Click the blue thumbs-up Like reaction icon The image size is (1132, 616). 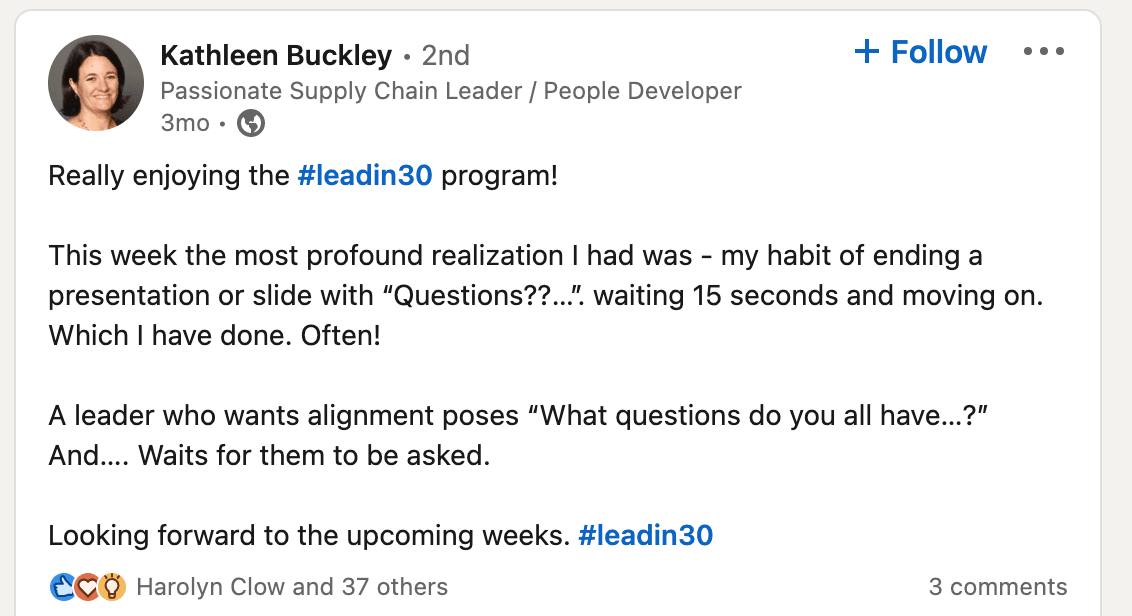click(x=63, y=587)
